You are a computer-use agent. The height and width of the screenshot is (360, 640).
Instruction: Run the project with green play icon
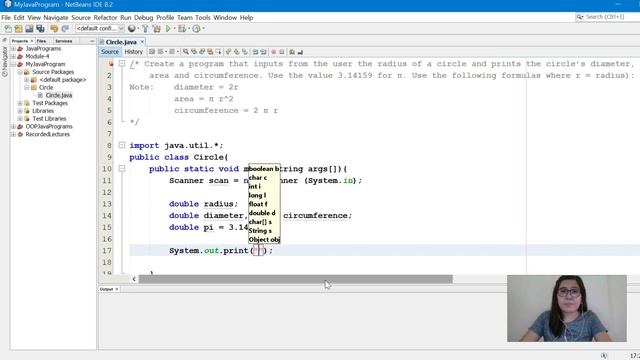(168, 29)
